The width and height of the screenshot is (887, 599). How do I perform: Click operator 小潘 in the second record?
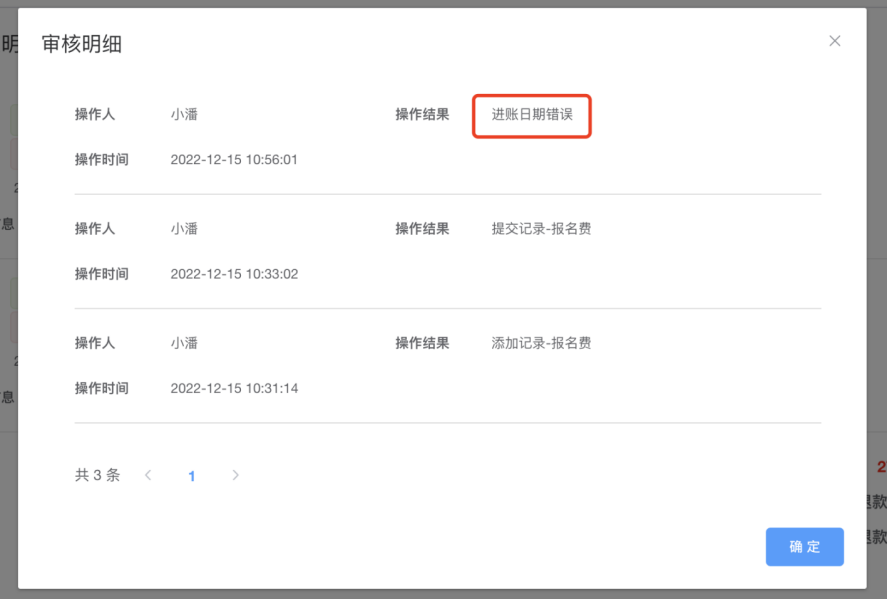[x=184, y=229]
